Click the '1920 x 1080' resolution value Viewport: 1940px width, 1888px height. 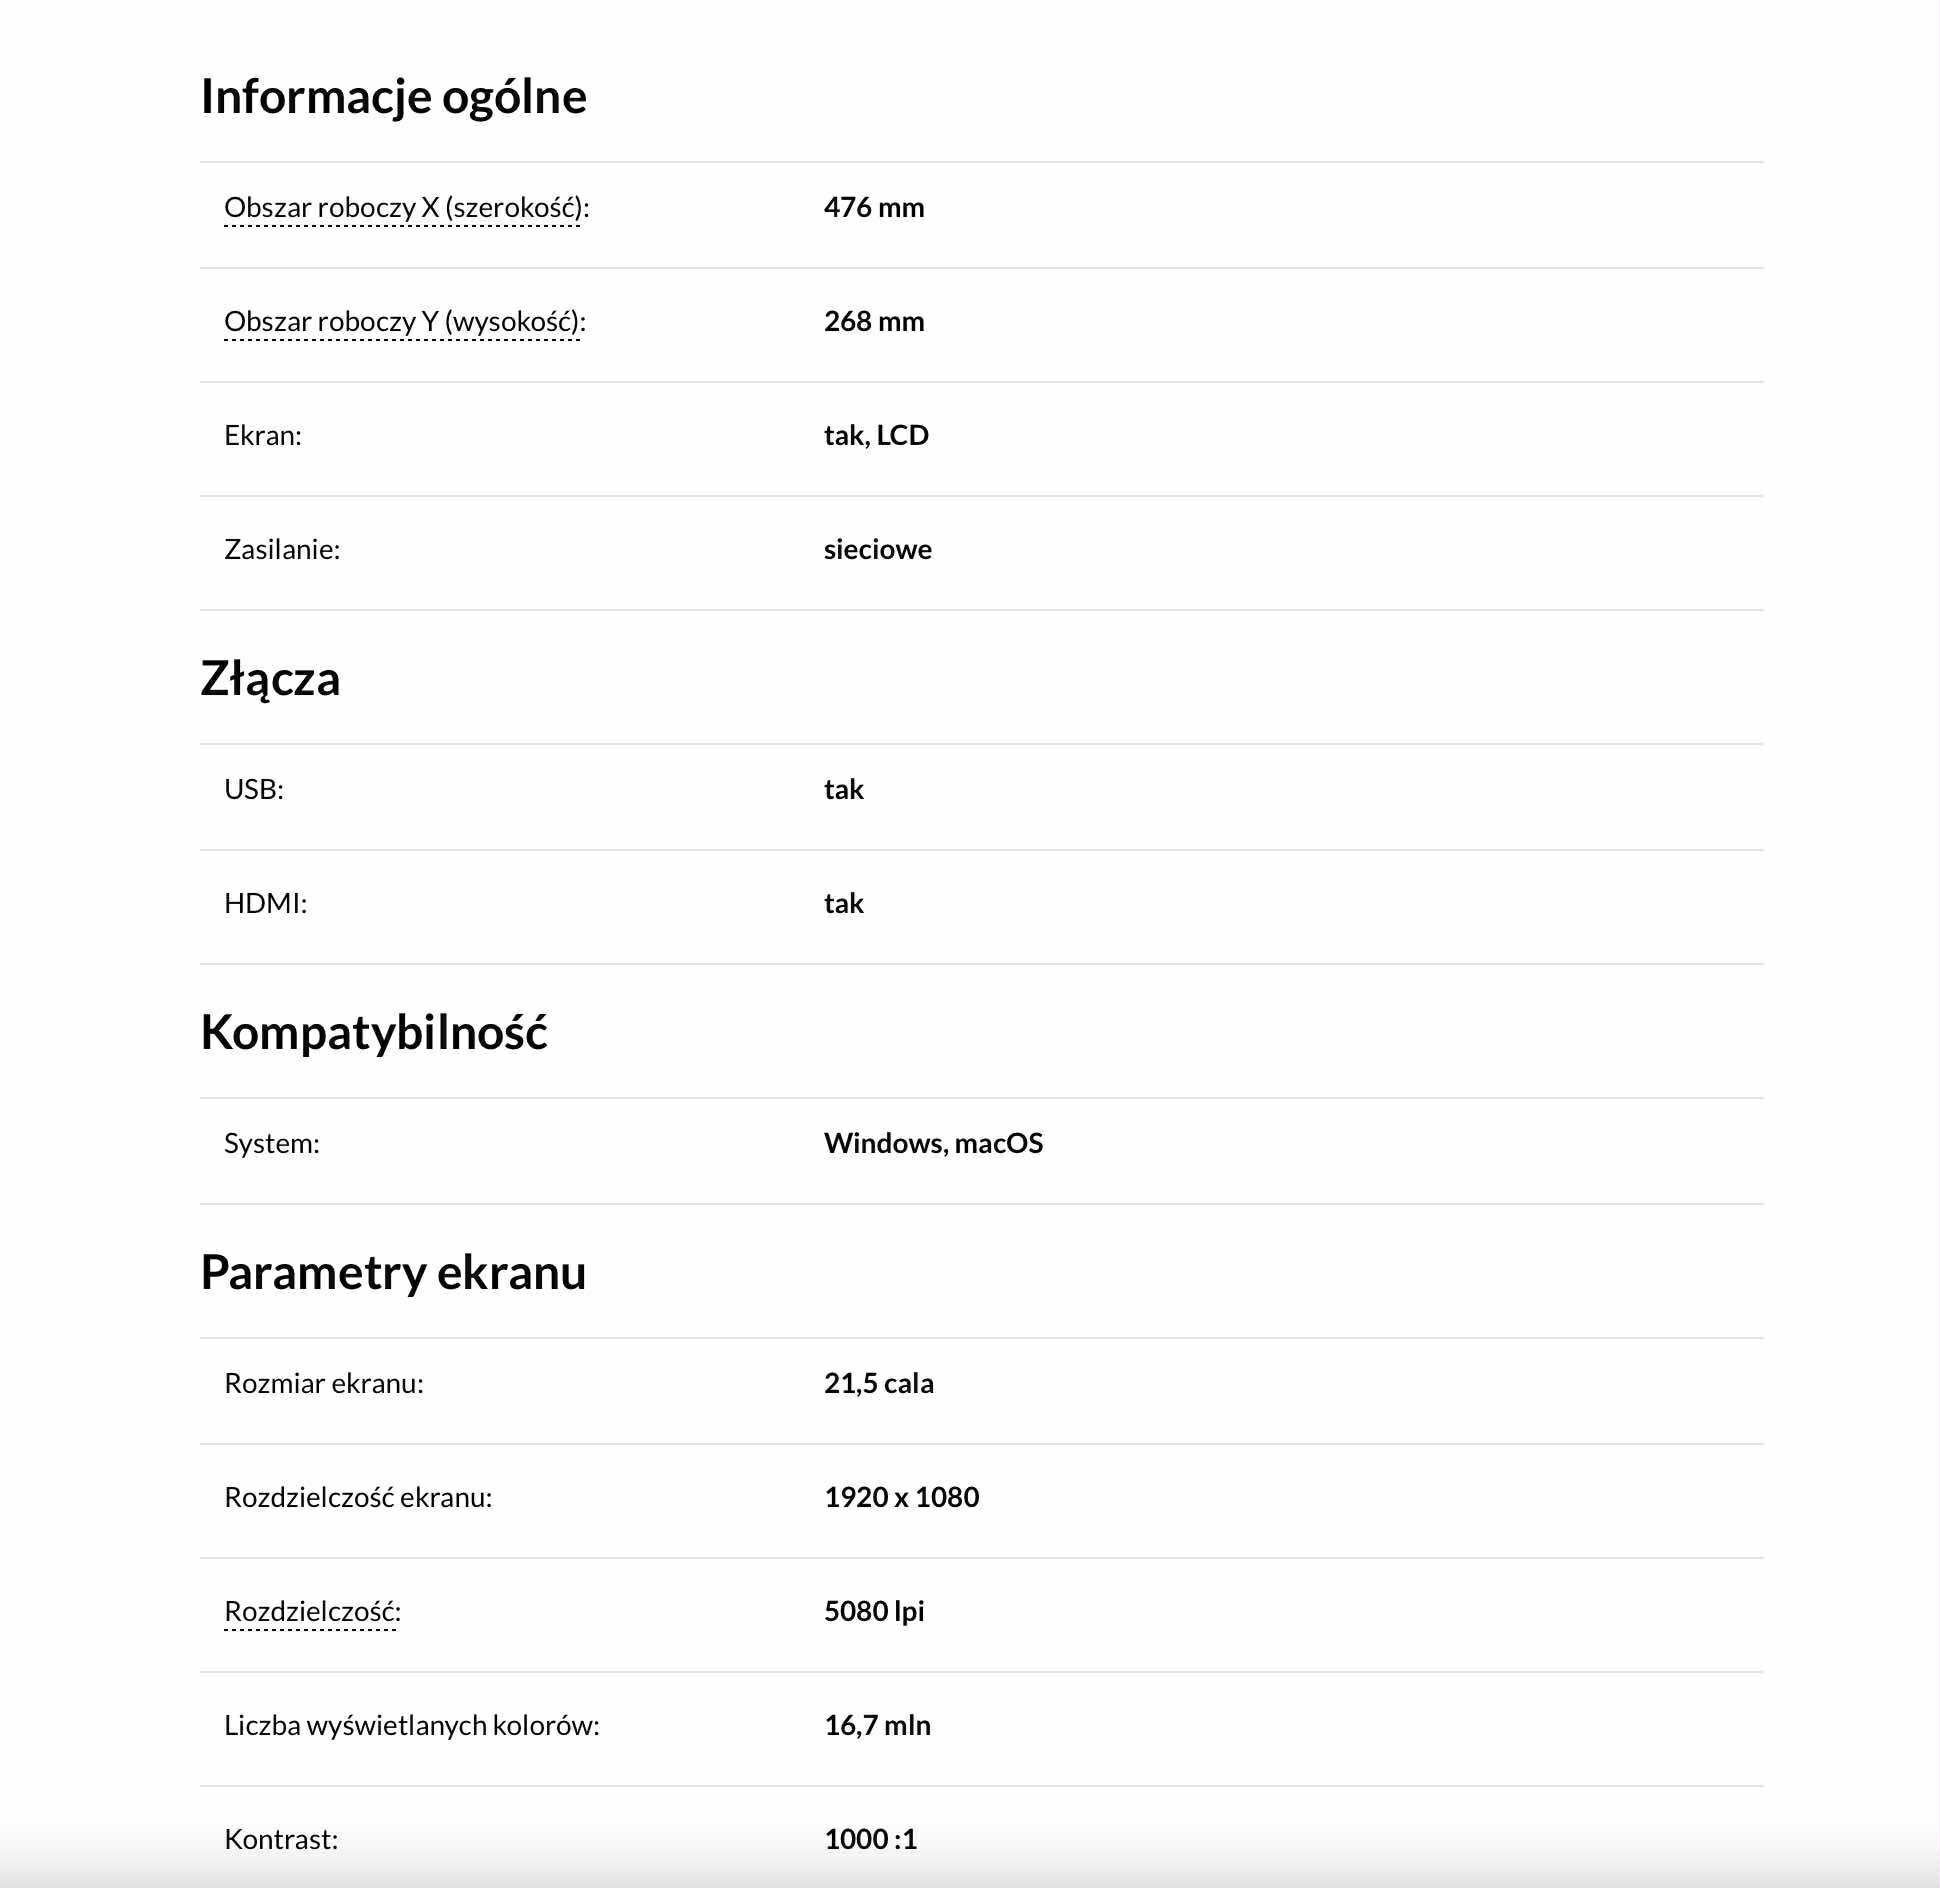click(x=902, y=1498)
